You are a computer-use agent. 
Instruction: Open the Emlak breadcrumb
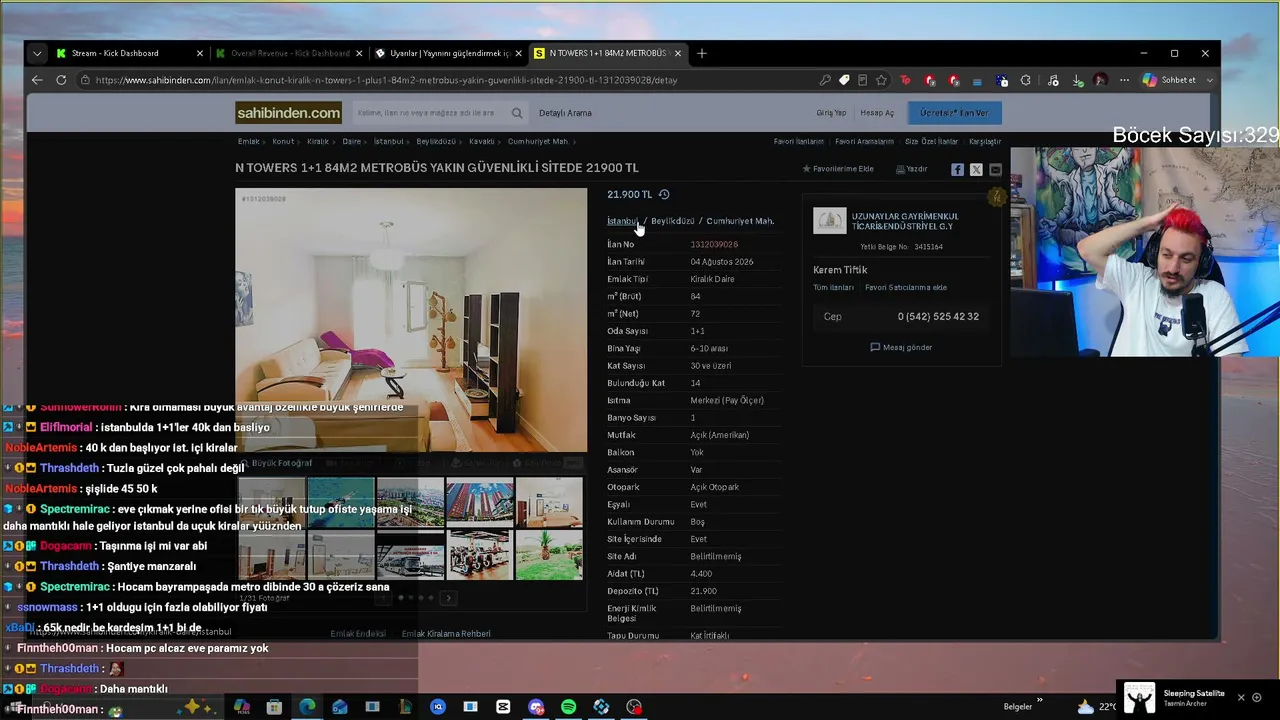248,142
